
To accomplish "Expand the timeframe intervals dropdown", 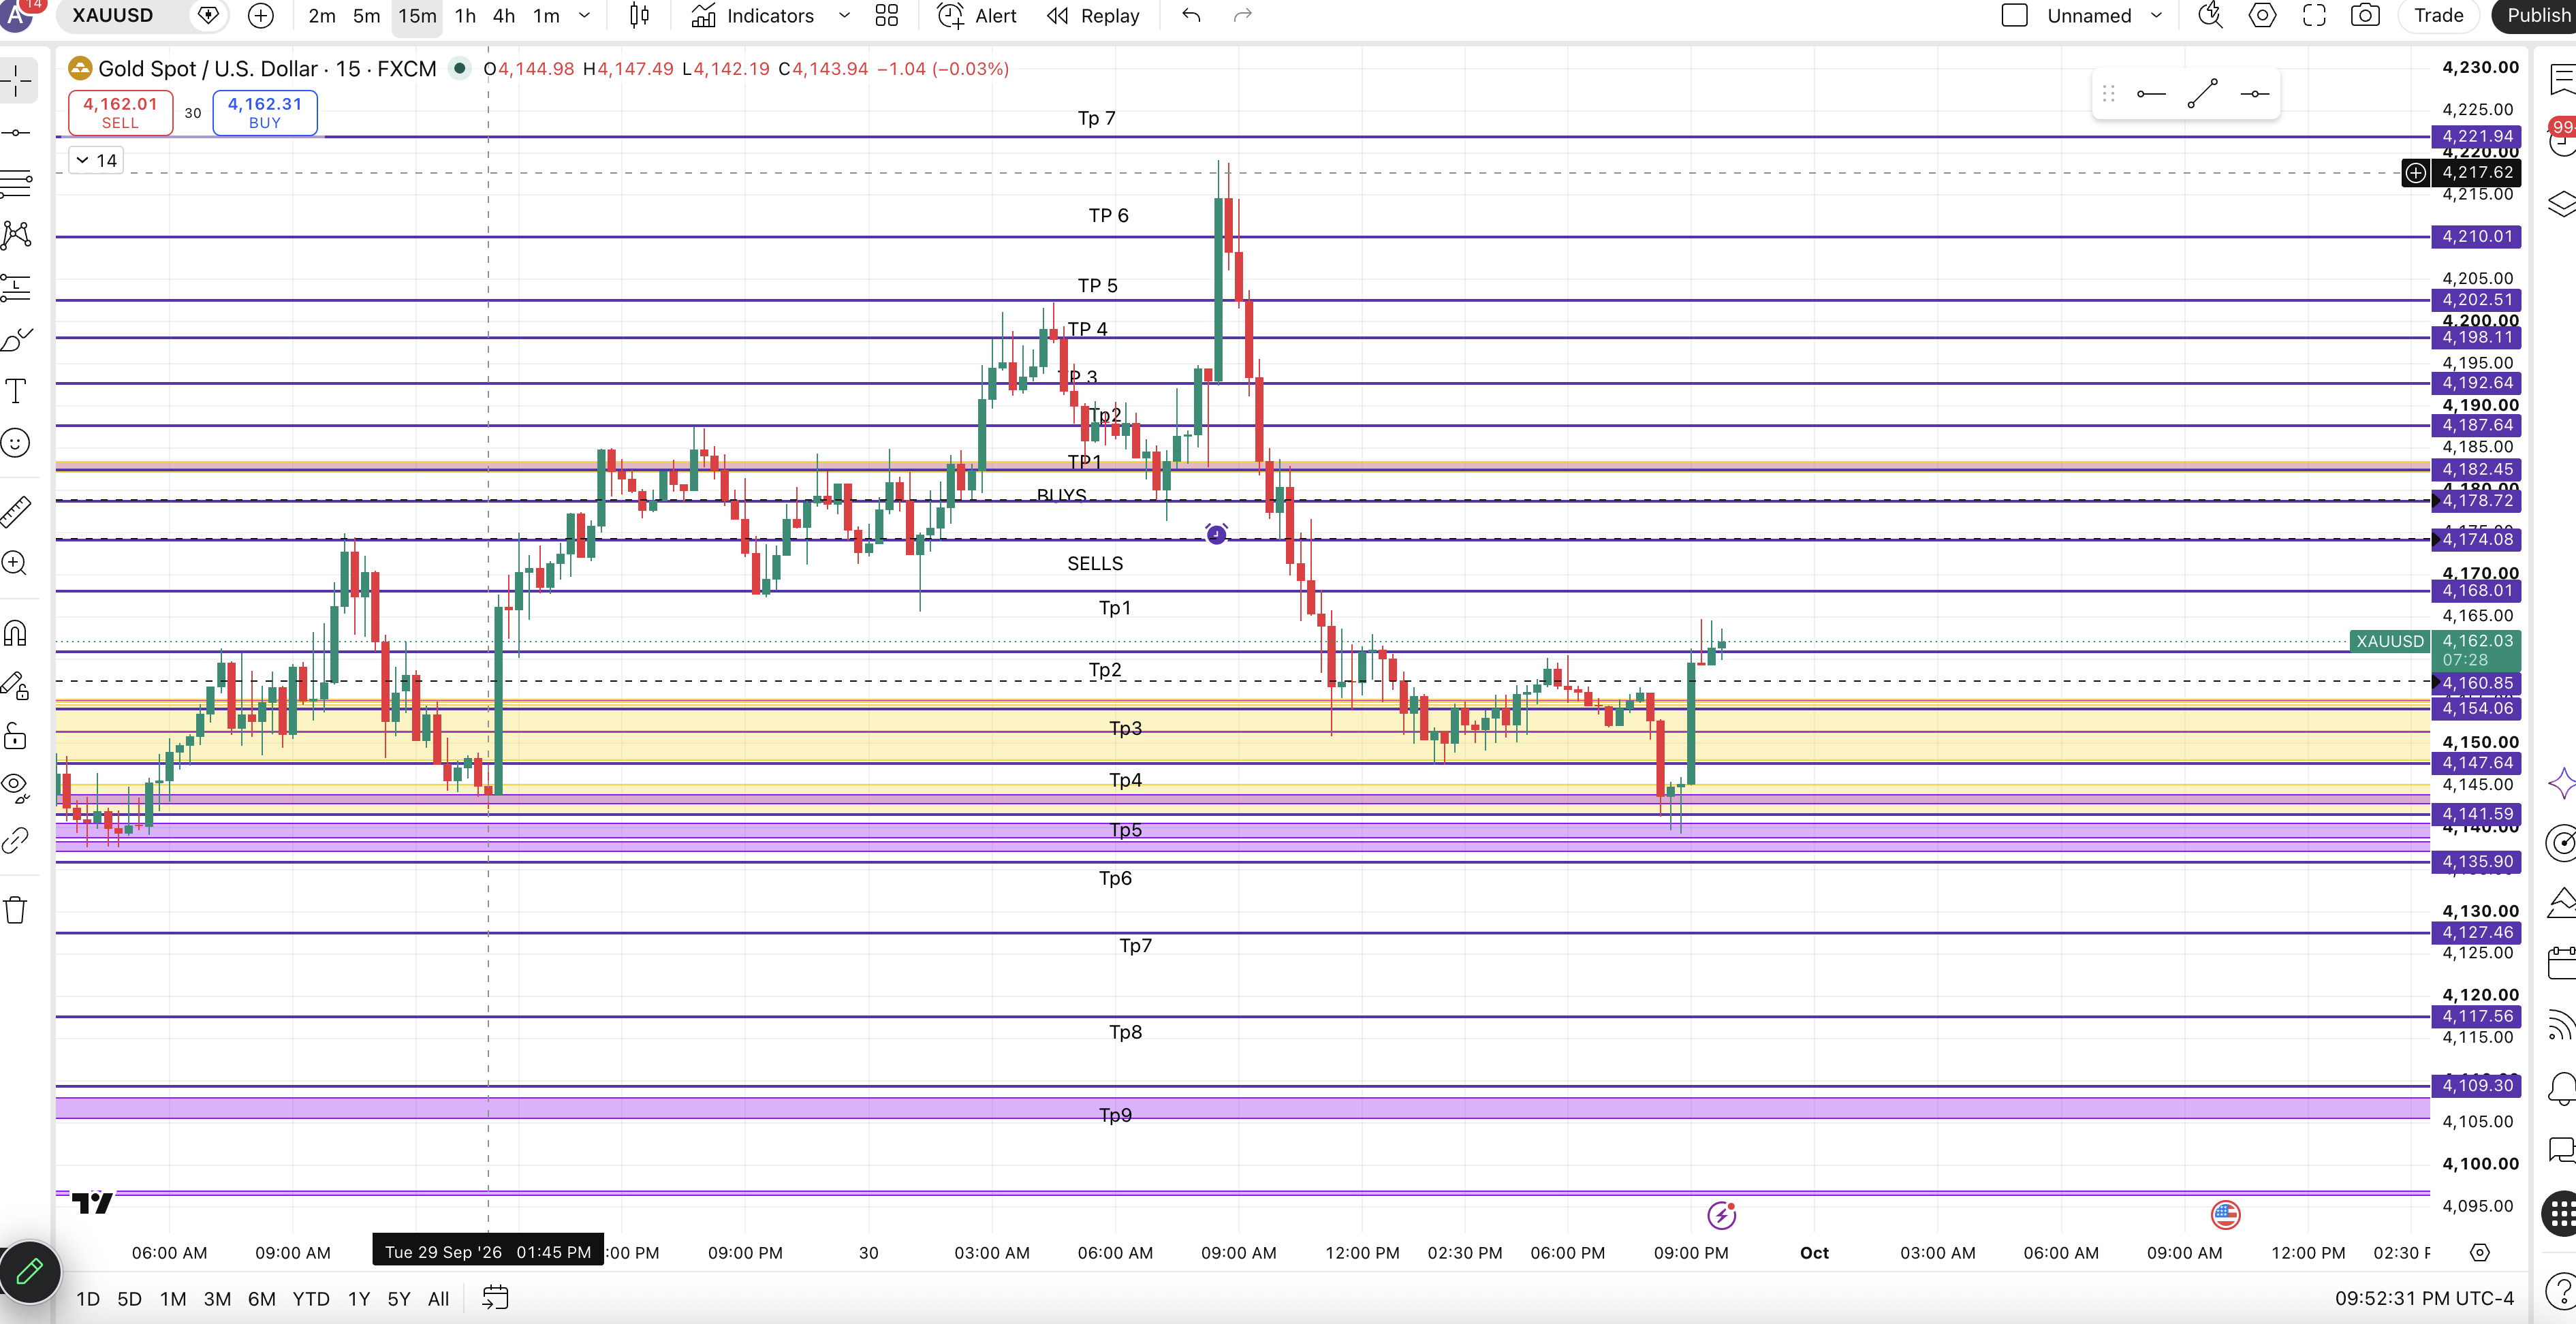I will coord(585,16).
